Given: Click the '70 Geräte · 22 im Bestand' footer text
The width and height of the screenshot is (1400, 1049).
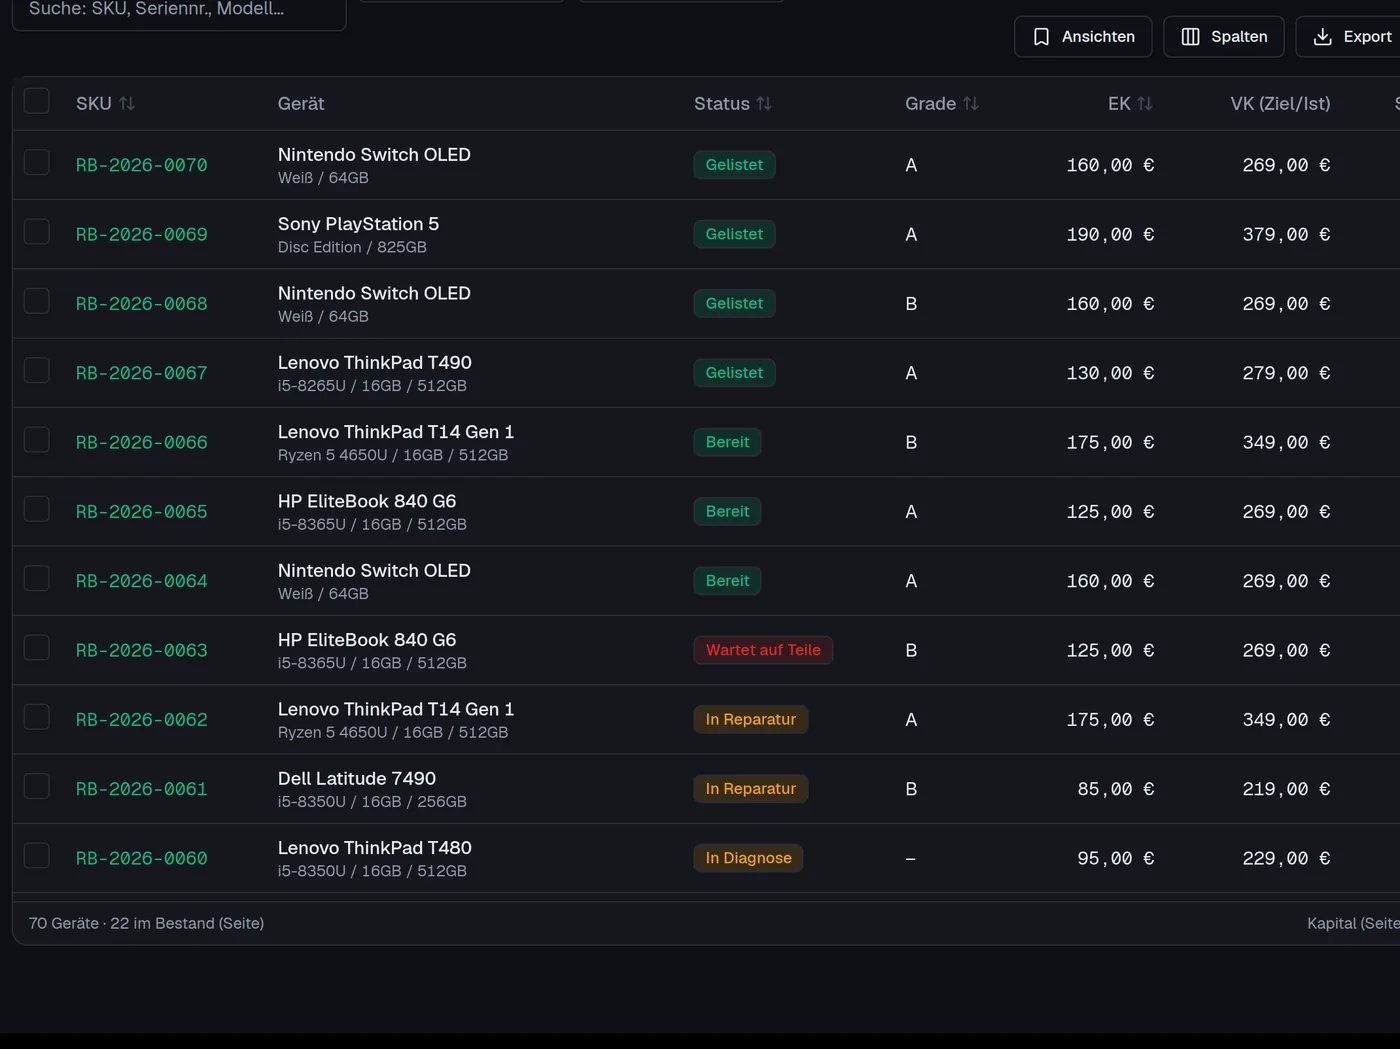Looking at the screenshot, I should (x=146, y=923).
